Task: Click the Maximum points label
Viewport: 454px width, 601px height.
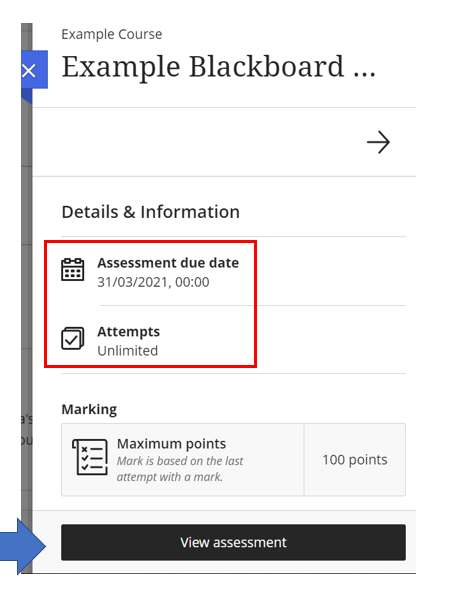Action: [171, 443]
